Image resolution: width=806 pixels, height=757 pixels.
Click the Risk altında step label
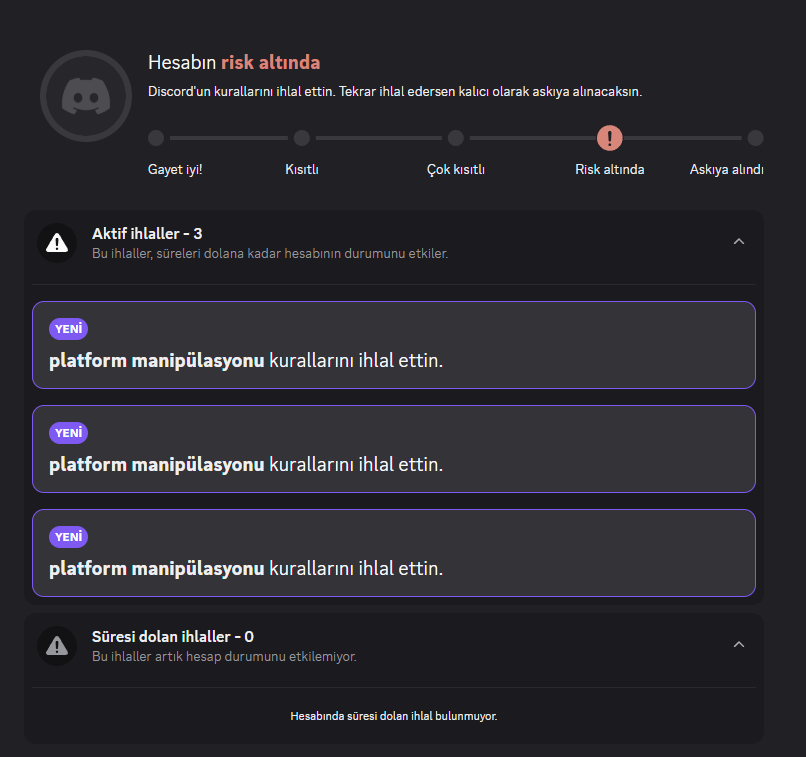(610, 169)
